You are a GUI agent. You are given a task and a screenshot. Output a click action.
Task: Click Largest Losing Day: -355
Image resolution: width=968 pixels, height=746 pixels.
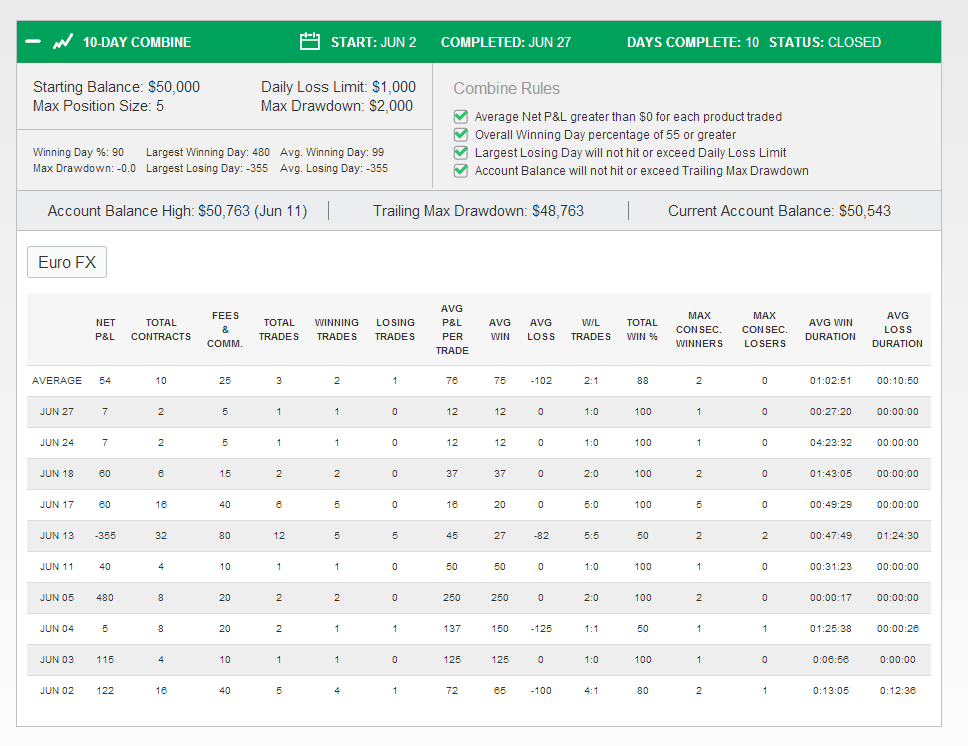[x=207, y=168]
